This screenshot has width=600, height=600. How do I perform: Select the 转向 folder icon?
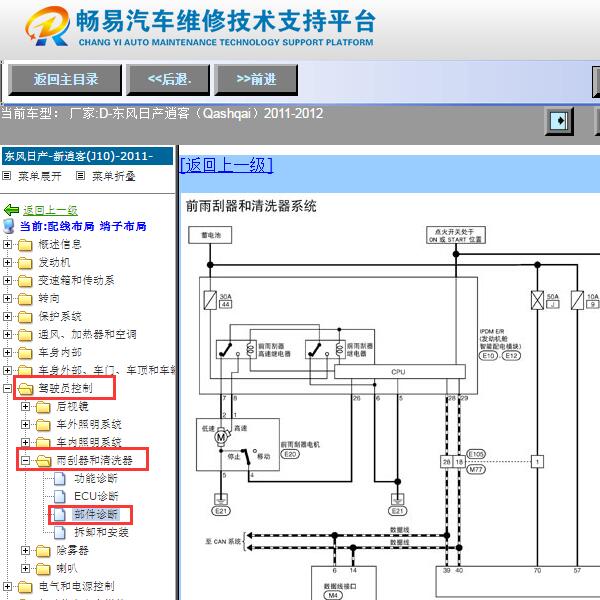25,299
